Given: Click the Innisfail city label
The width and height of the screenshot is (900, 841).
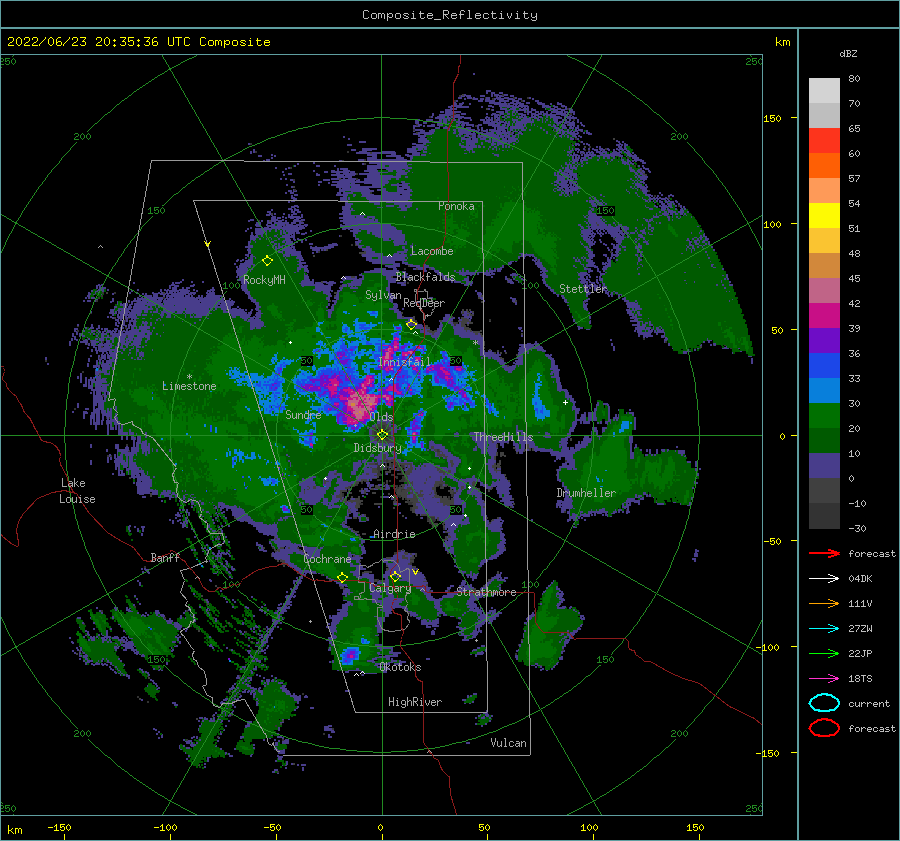Looking at the screenshot, I should (x=404, y=362).
